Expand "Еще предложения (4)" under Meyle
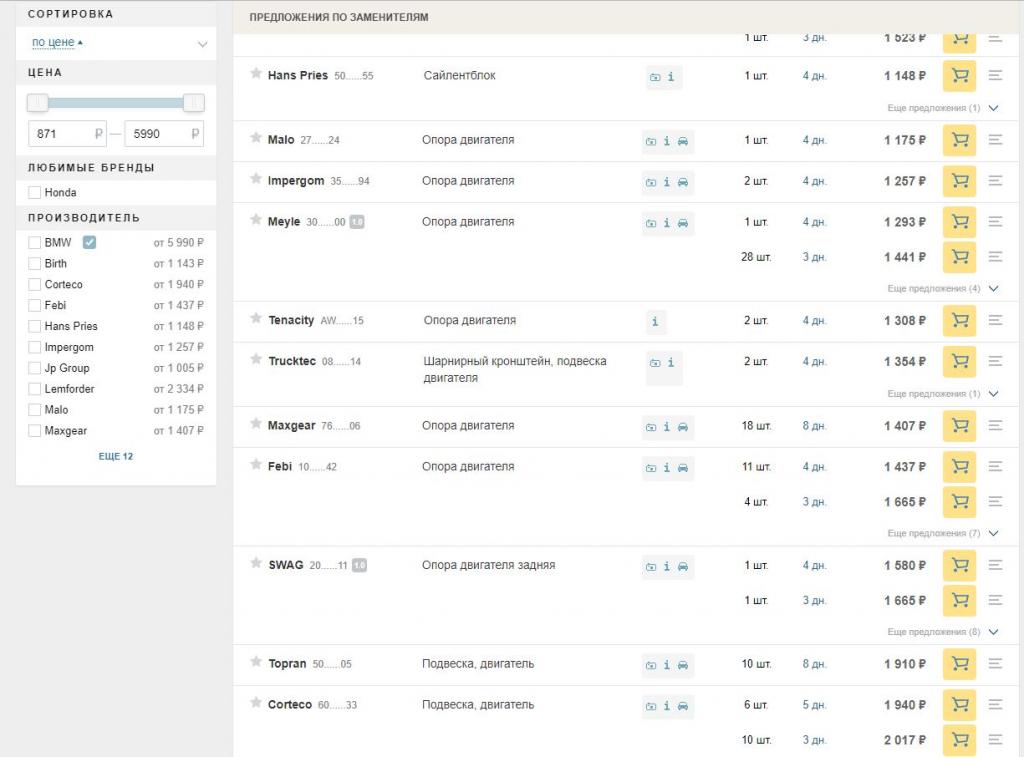The width and height of the screenshot is (1024, 757). [x=942, y=288]
